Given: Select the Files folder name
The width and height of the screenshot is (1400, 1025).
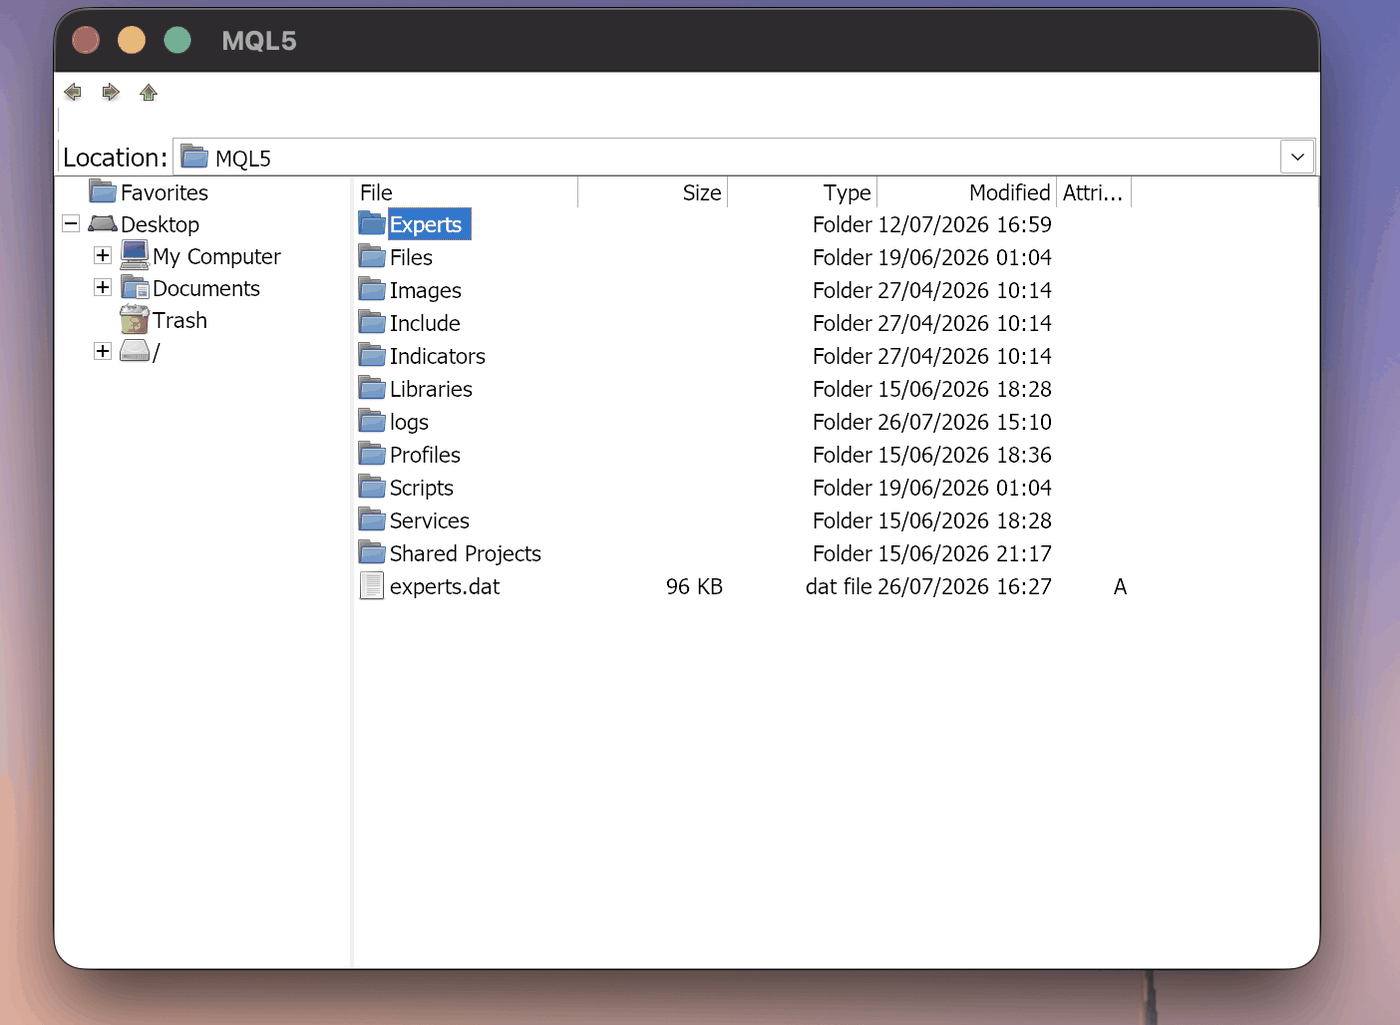Looking at the screenshot, I should 411,257.
